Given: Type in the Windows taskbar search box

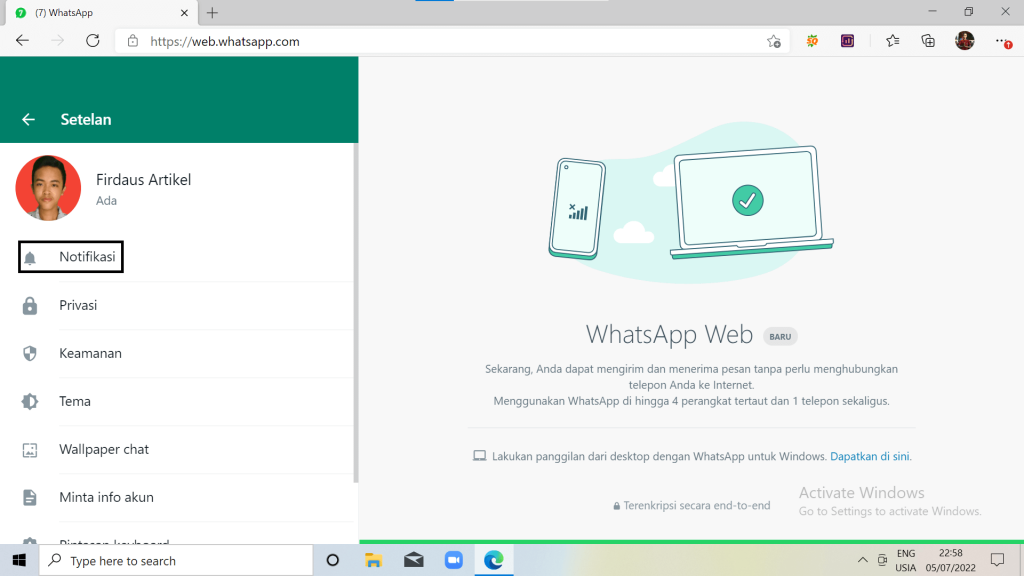Looking at the screenshot, I should 180,561.
